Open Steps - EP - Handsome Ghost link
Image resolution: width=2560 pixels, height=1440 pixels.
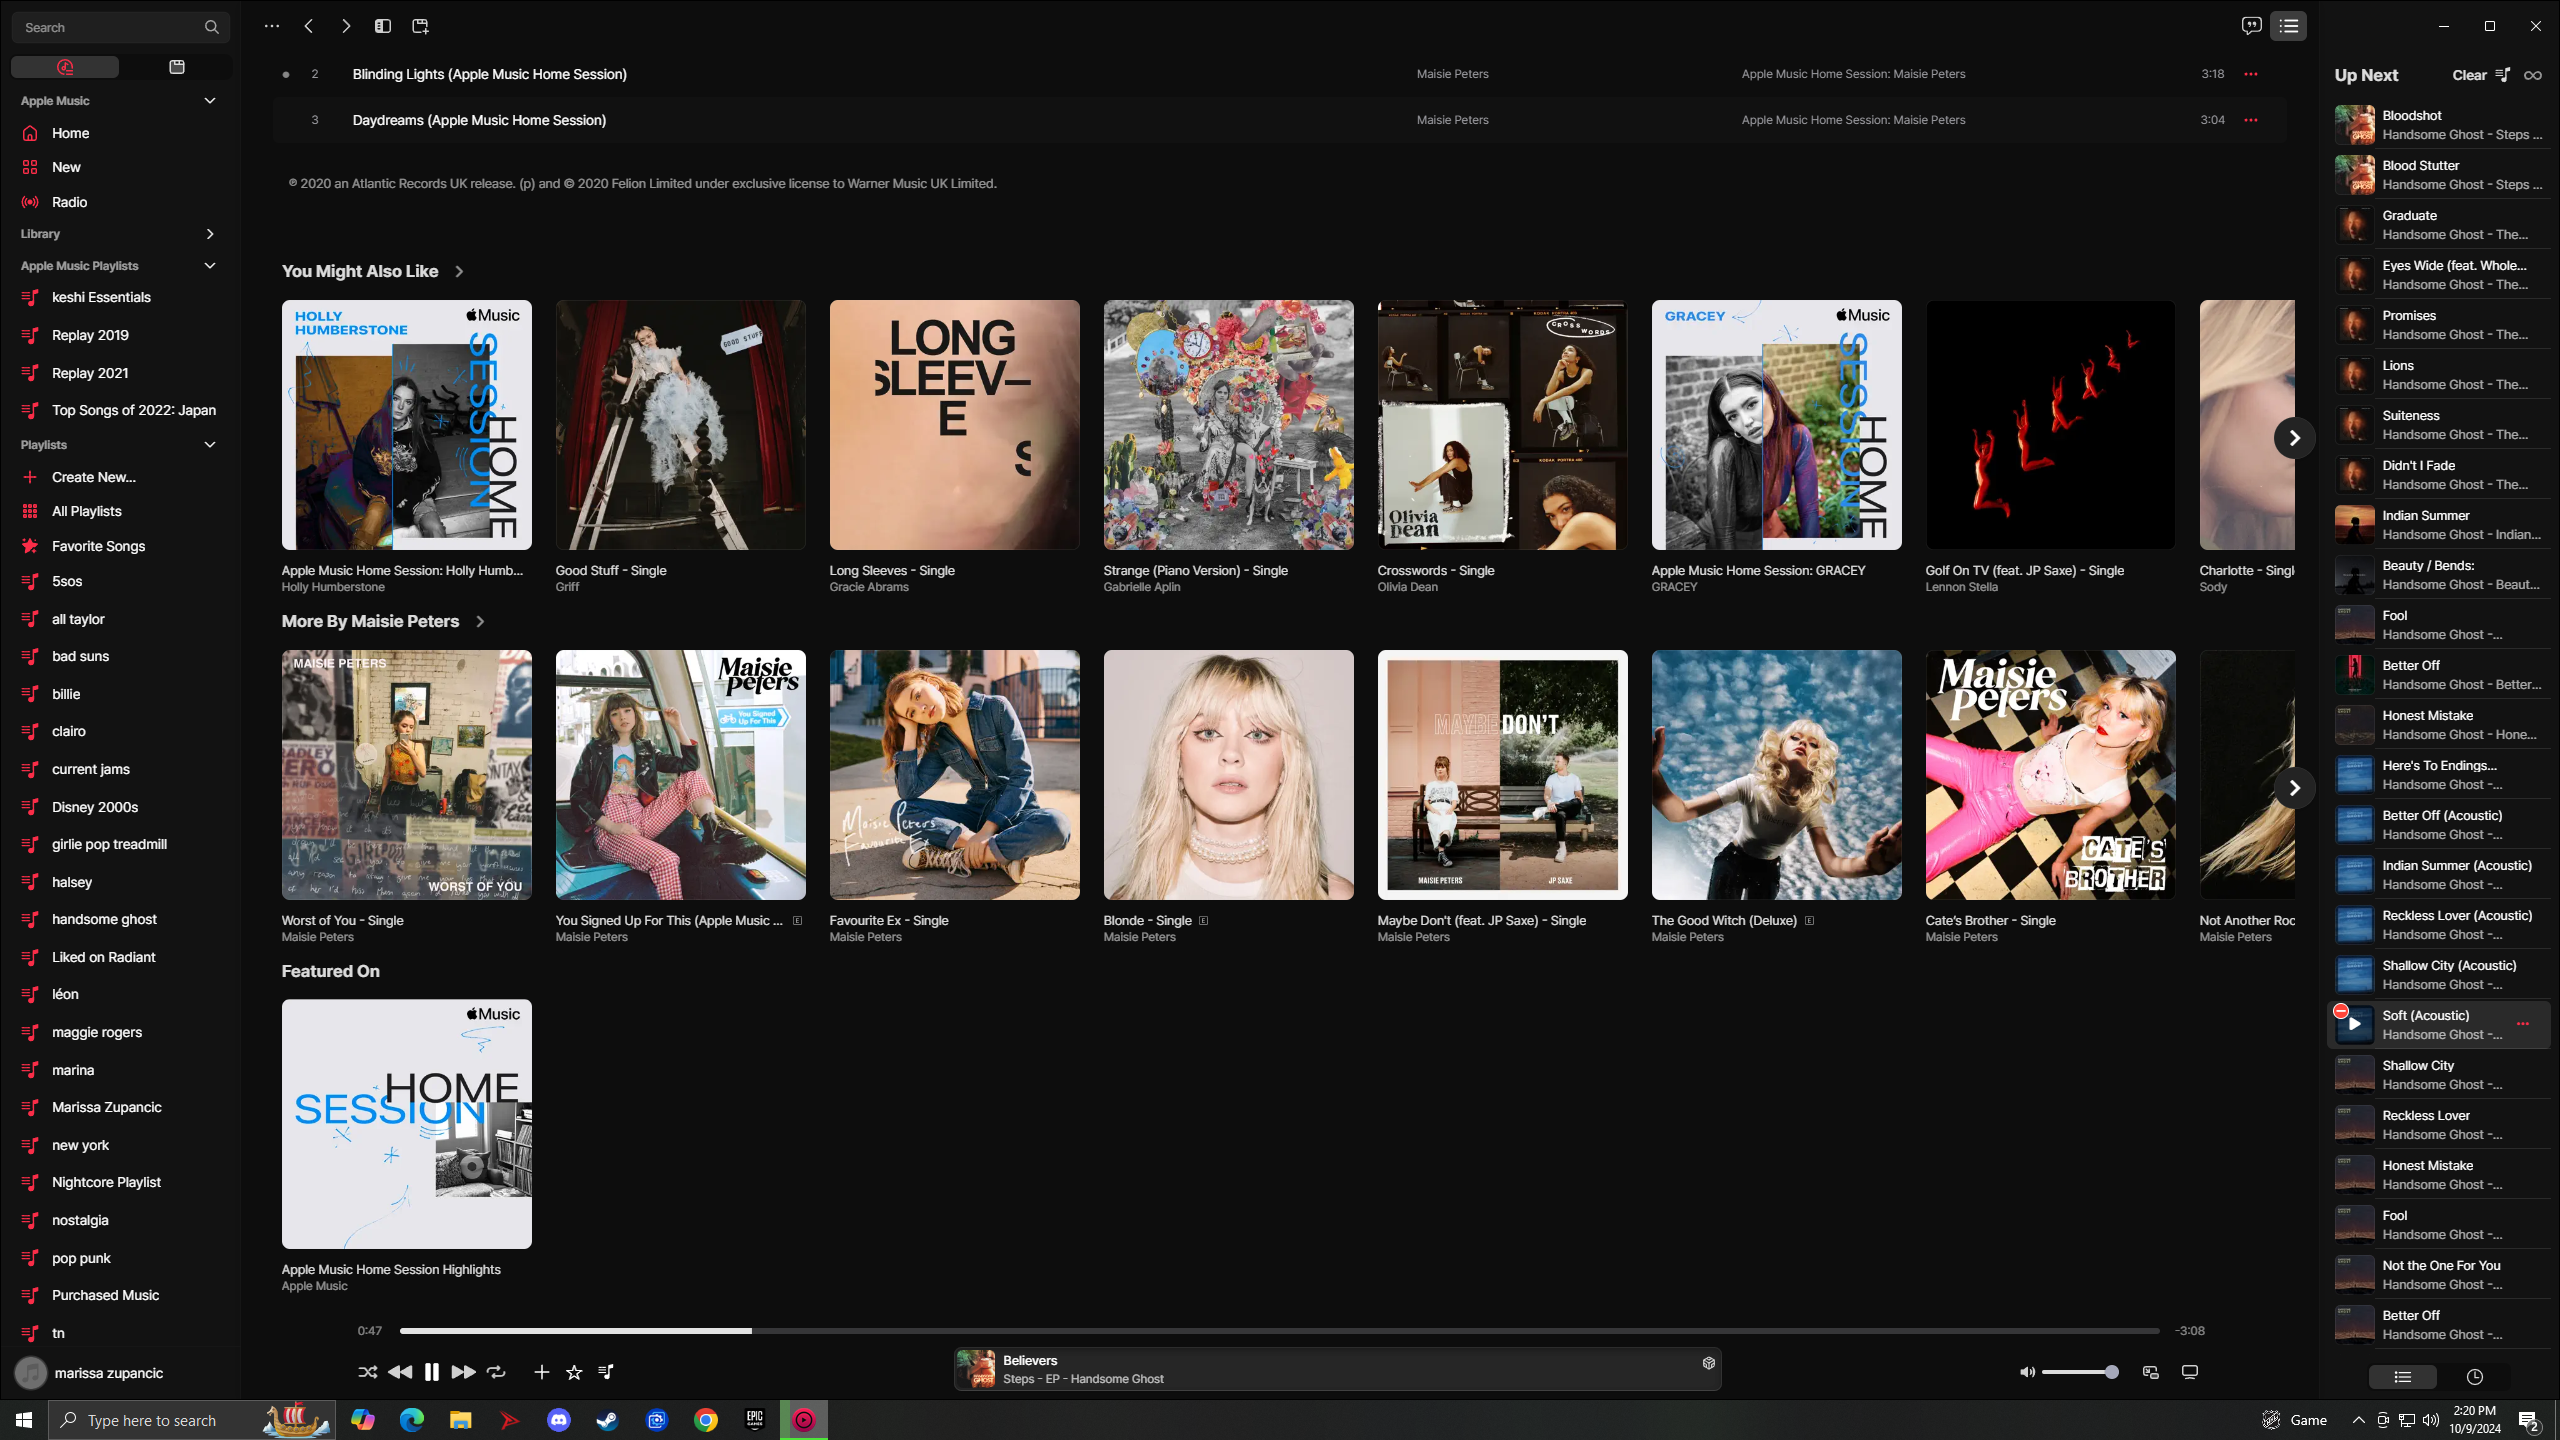[x=1083, y=1379]
